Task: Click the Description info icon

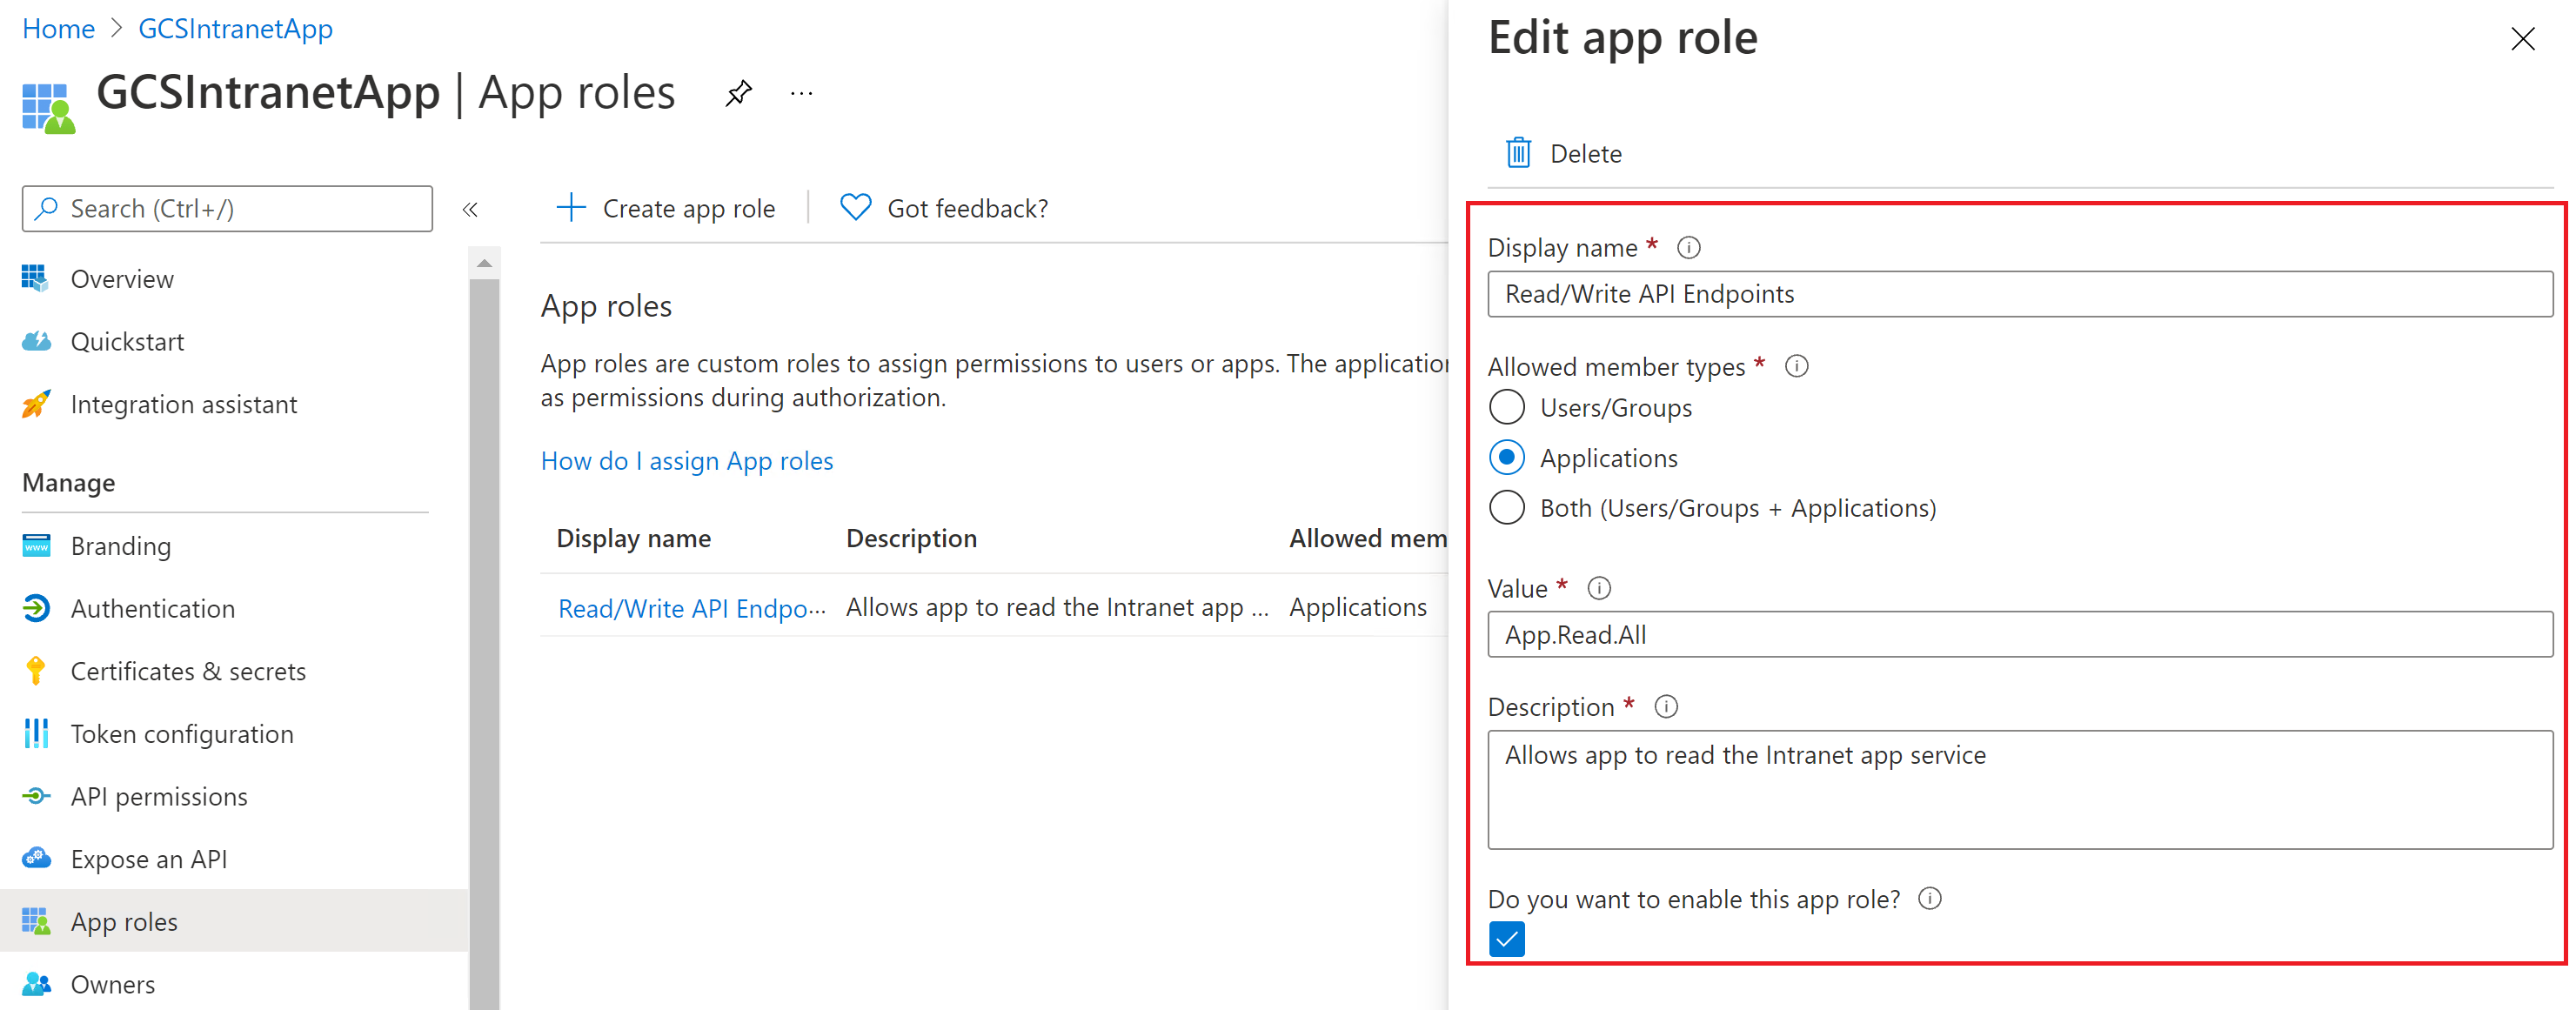Action: 1666,707
